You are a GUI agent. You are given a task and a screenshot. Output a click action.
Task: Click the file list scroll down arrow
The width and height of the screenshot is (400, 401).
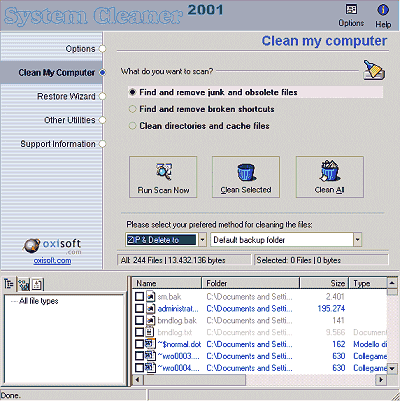point(392,369)
